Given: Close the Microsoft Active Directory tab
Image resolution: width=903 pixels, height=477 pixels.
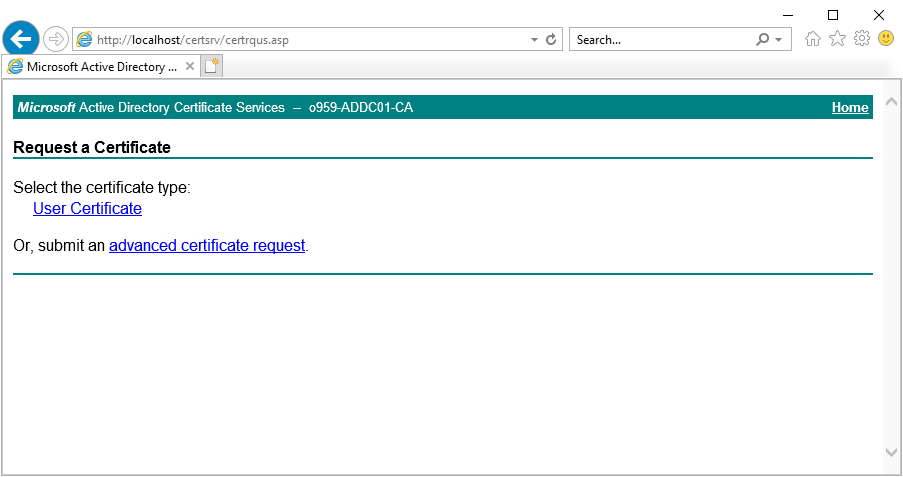Looking at the screenshot, I should point(189,66).
